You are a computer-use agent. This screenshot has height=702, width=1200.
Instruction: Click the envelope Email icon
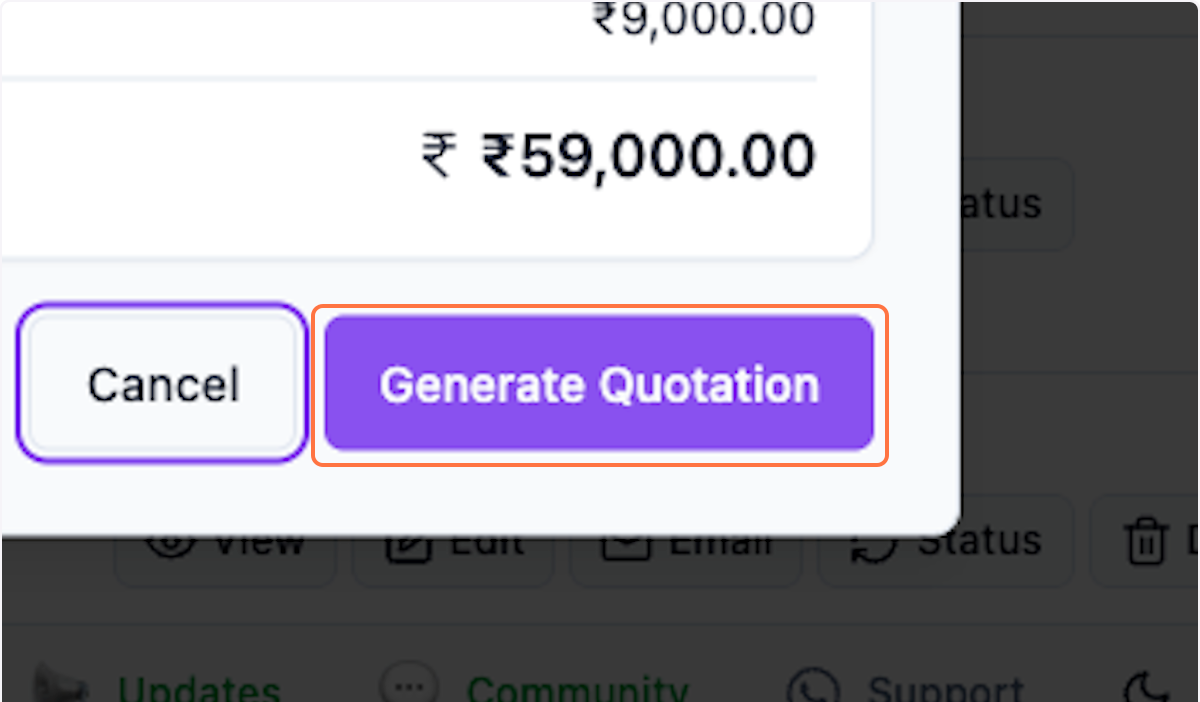(x=625, y=543)
